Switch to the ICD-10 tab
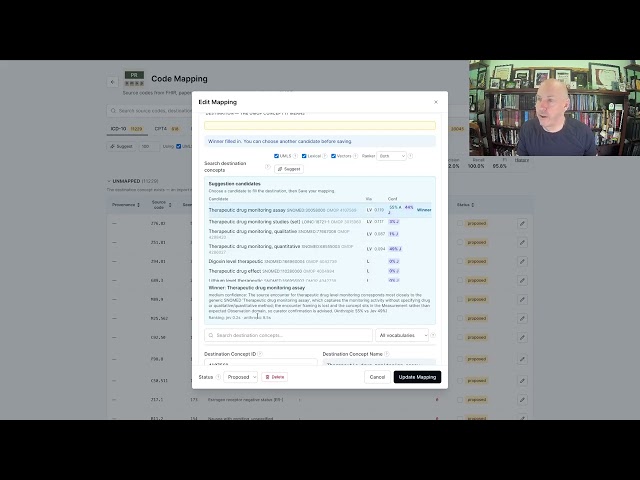The height and width of the screenshot is (480, 640). (x=127, y=129)
